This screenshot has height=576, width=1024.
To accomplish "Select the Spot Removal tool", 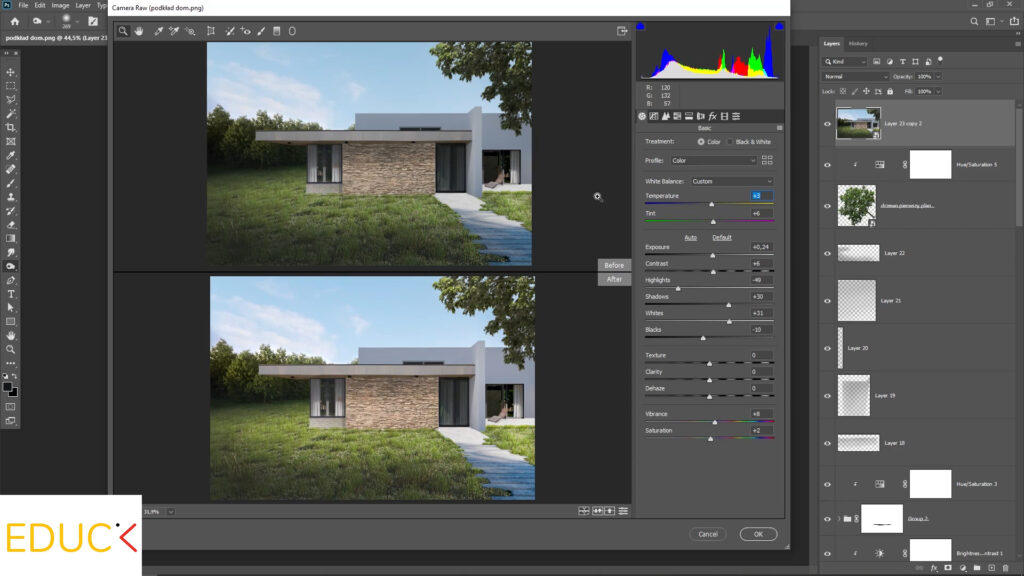I will pyautogui.click(x=230, y=31).
